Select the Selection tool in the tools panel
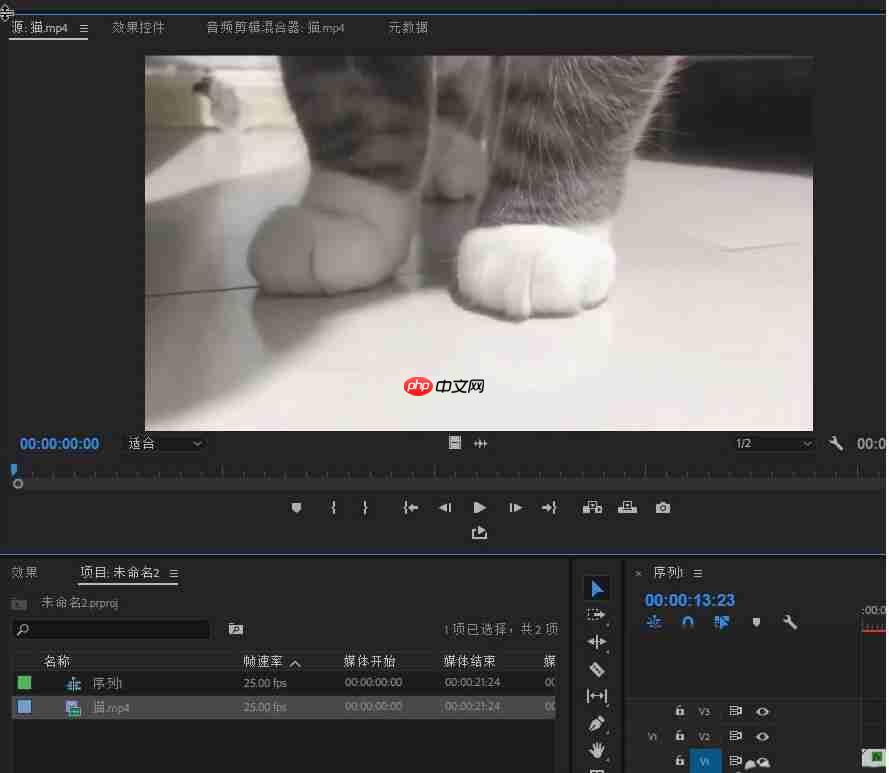Image resolution: width=889 pixels, height=773 pixels. (597, 588)
